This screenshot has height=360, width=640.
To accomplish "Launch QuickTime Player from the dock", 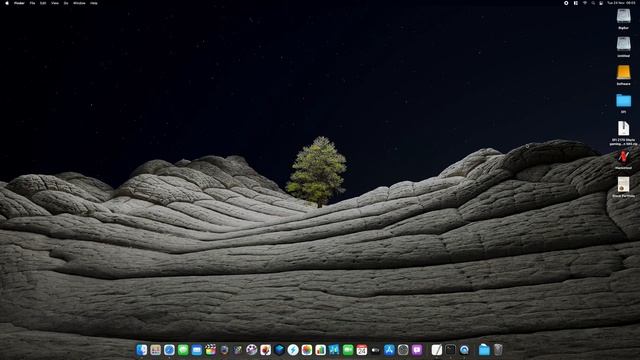I will coord(464,350).
